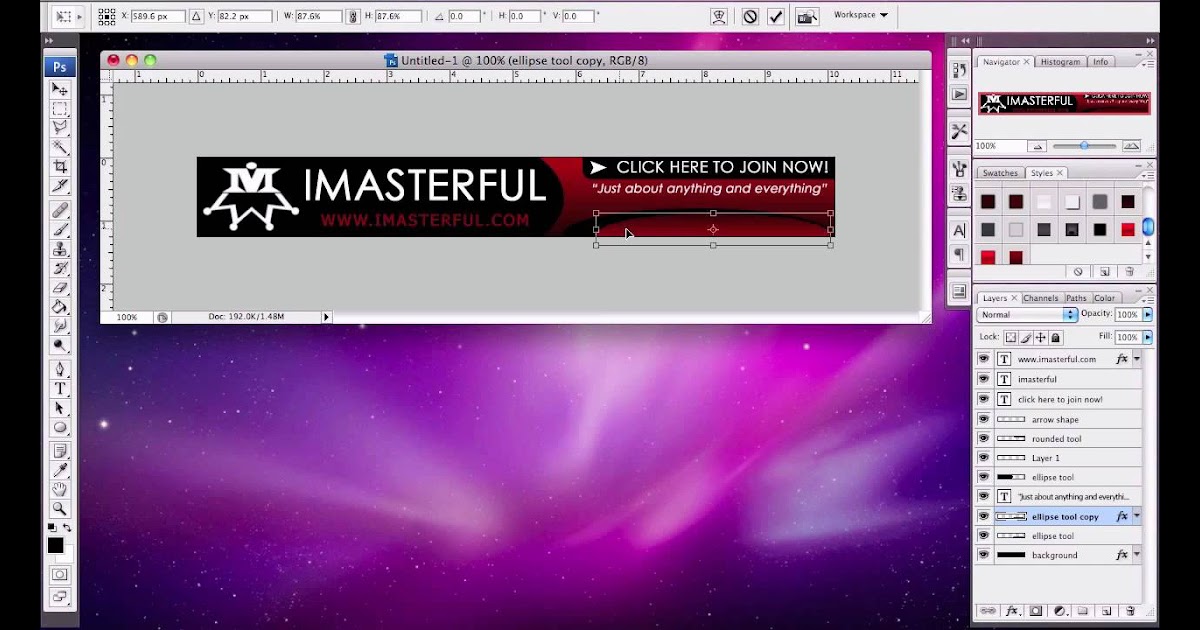Toggle lock transparent pixels
This screenshot has width=1200, height=630.
click(x=1011, y=338)
